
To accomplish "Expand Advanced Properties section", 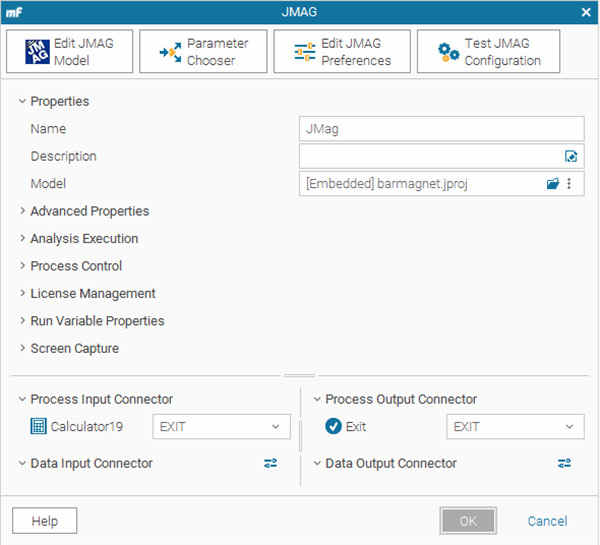I will (22, 211).
